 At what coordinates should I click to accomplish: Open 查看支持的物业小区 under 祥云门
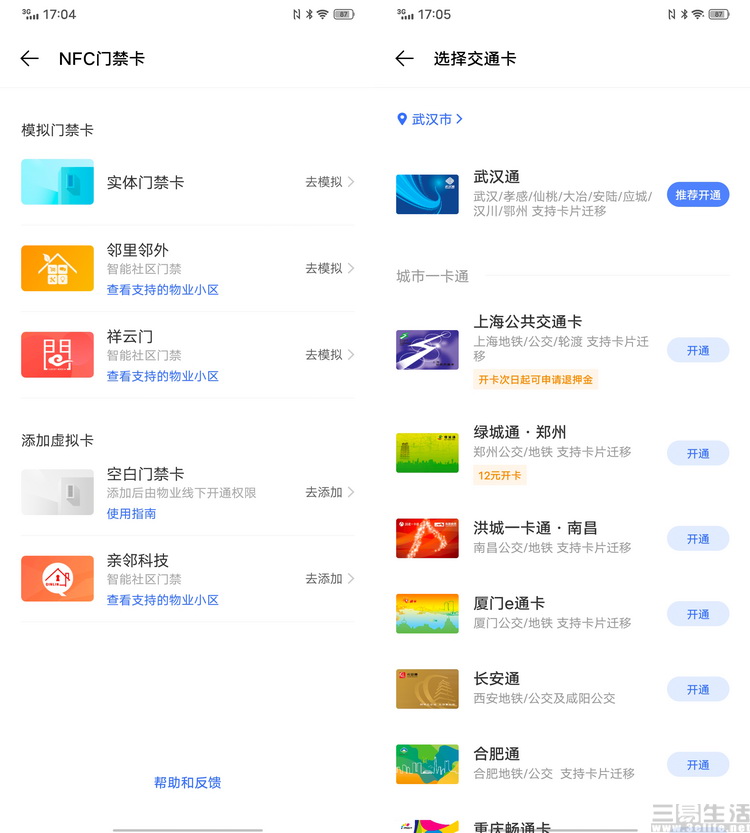point(163,376)
